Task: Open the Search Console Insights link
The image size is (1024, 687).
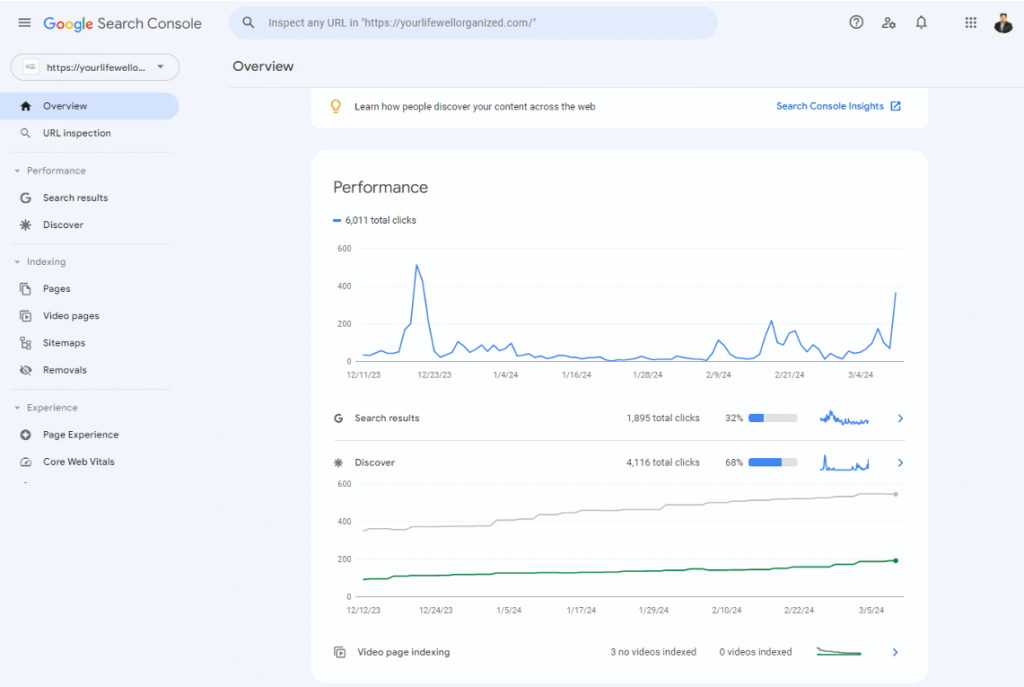Action: click(x=838, y=106)
